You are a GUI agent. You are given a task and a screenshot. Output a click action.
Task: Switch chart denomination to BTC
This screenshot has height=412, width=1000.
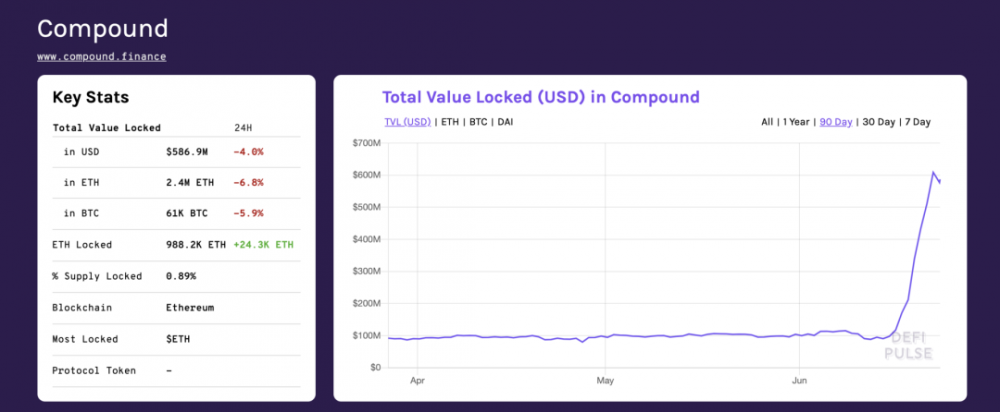click(479, 122)
